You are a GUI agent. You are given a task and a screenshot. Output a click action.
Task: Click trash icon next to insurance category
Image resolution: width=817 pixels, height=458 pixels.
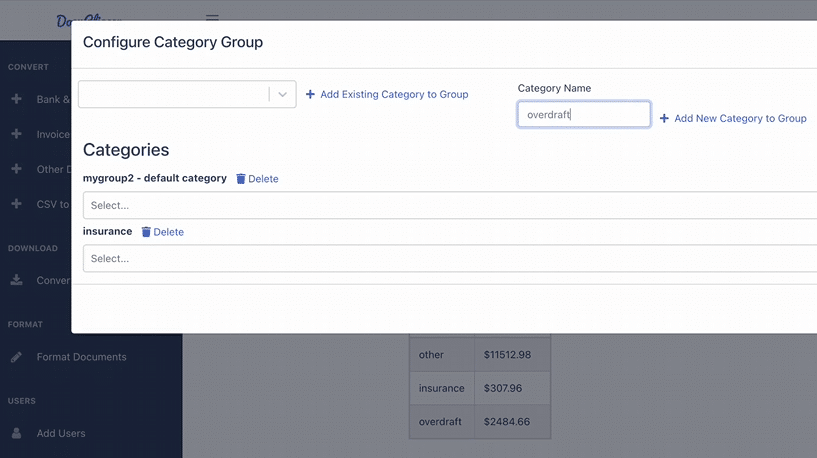(146, 232)
